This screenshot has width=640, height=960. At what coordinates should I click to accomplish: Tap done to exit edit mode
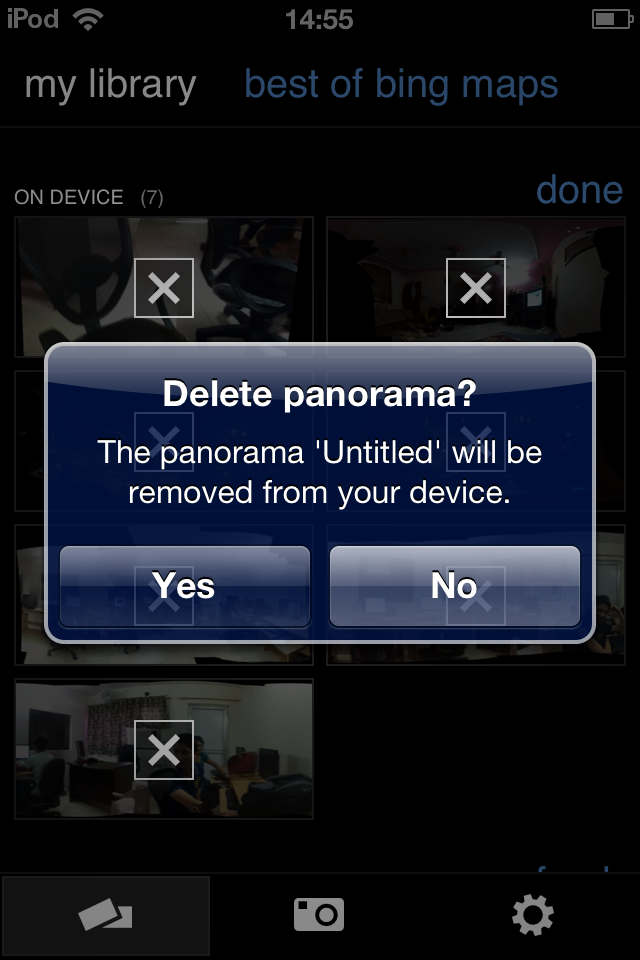point(579,190)
